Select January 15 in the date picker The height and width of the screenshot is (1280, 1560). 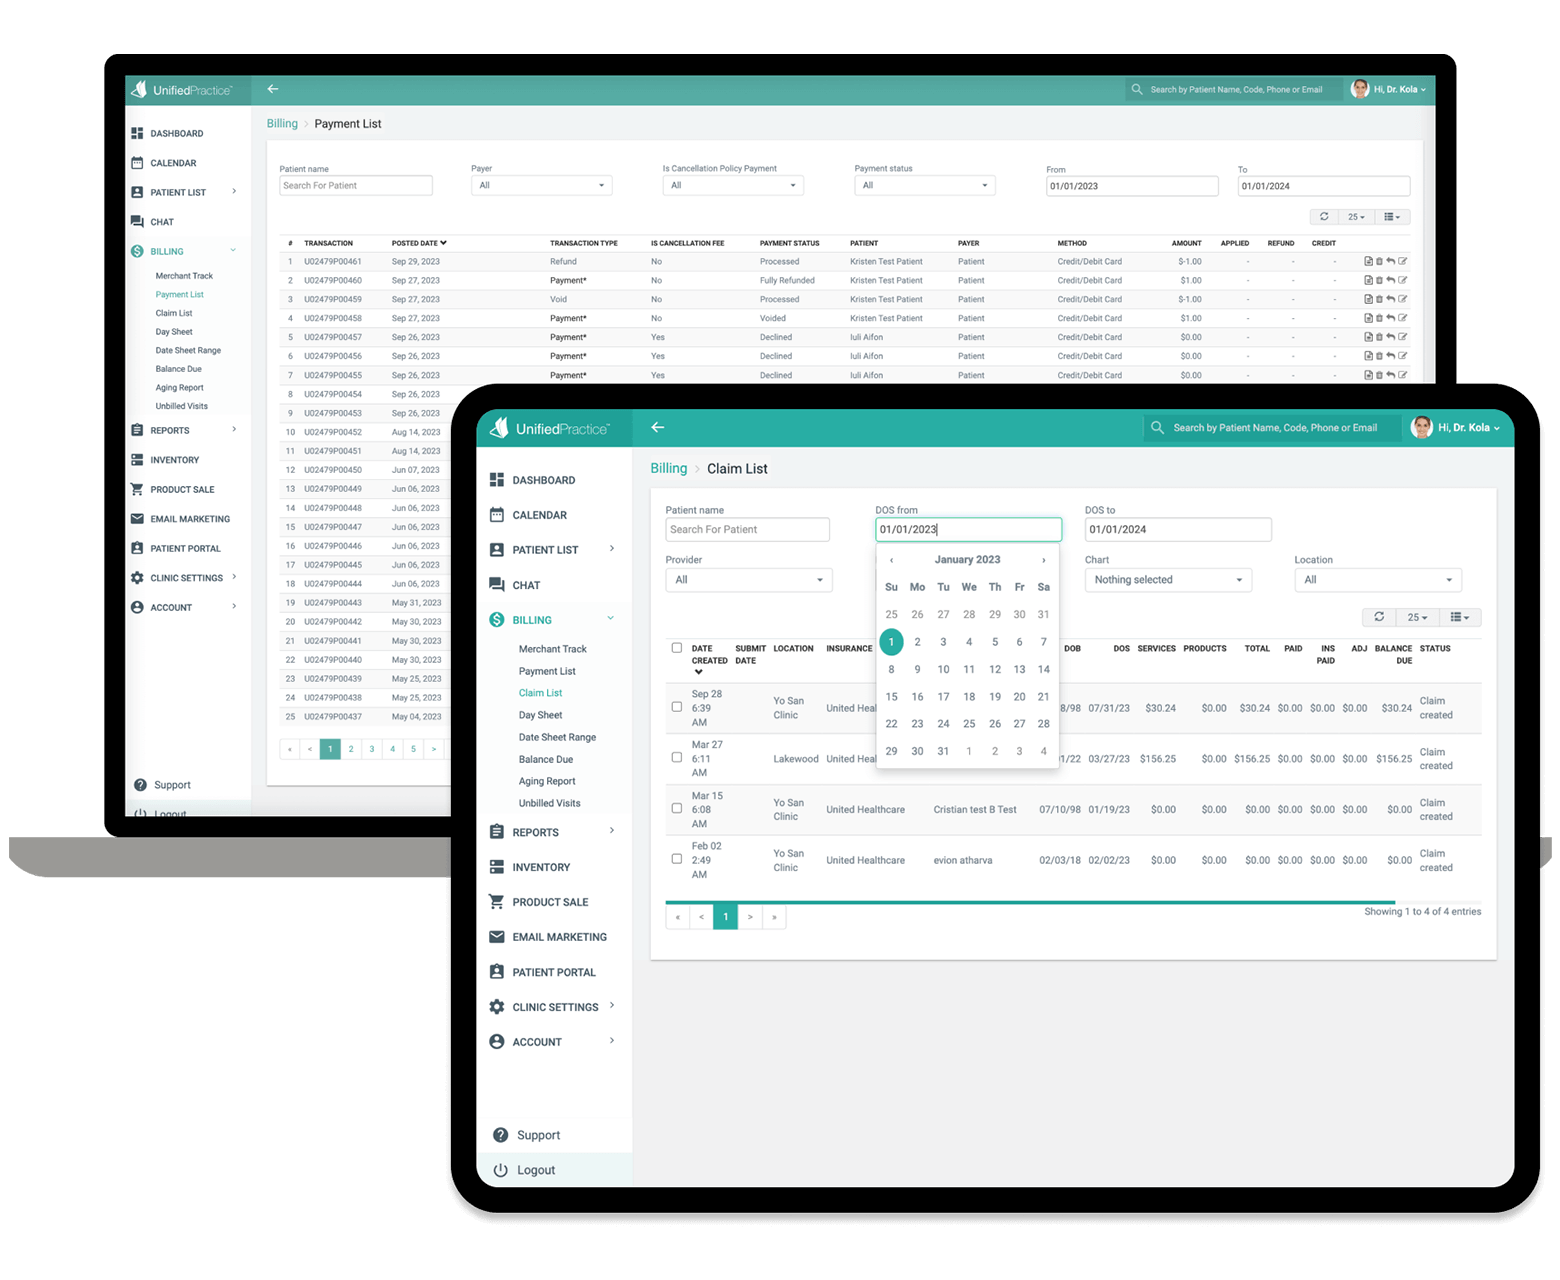point(891,696)
